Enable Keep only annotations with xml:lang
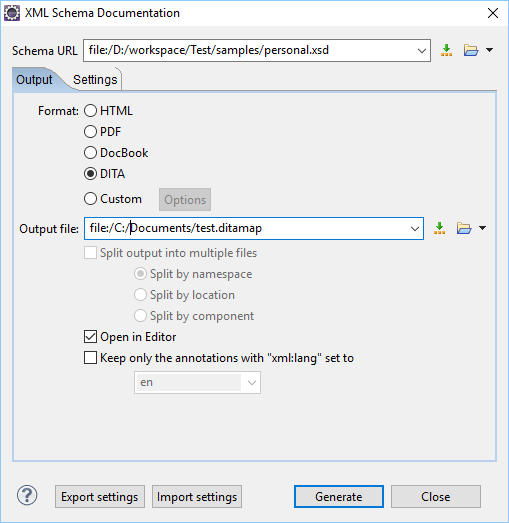 pyautogui.click(x=90, y=358)
